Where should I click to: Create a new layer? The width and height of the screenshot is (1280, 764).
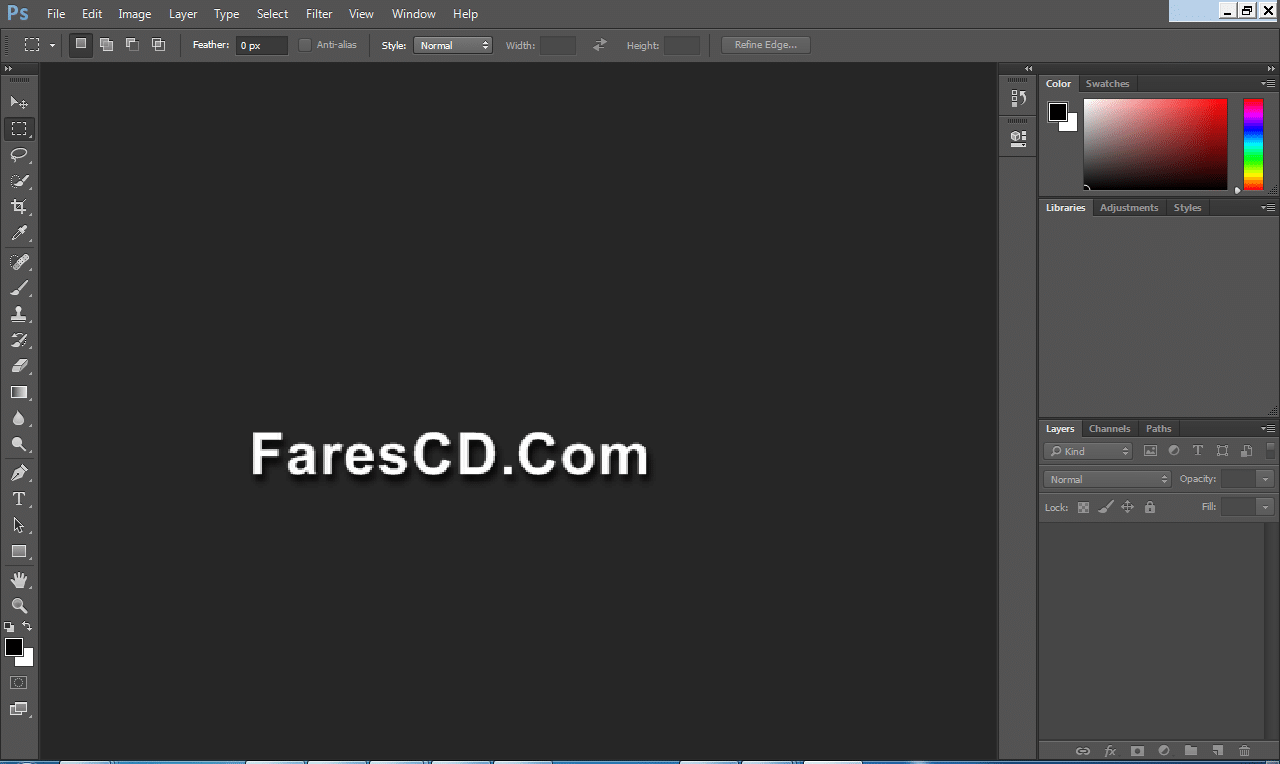(1218, 751)
